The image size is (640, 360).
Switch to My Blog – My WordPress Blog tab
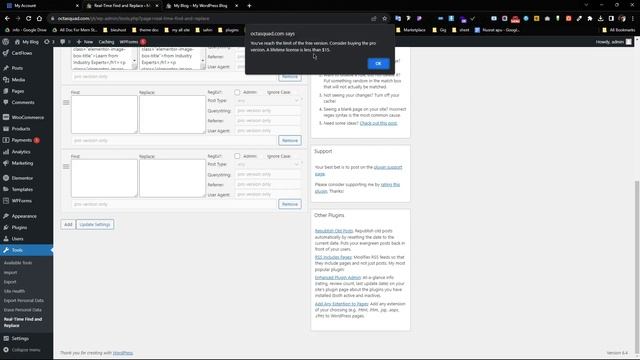tap(202, 6)
